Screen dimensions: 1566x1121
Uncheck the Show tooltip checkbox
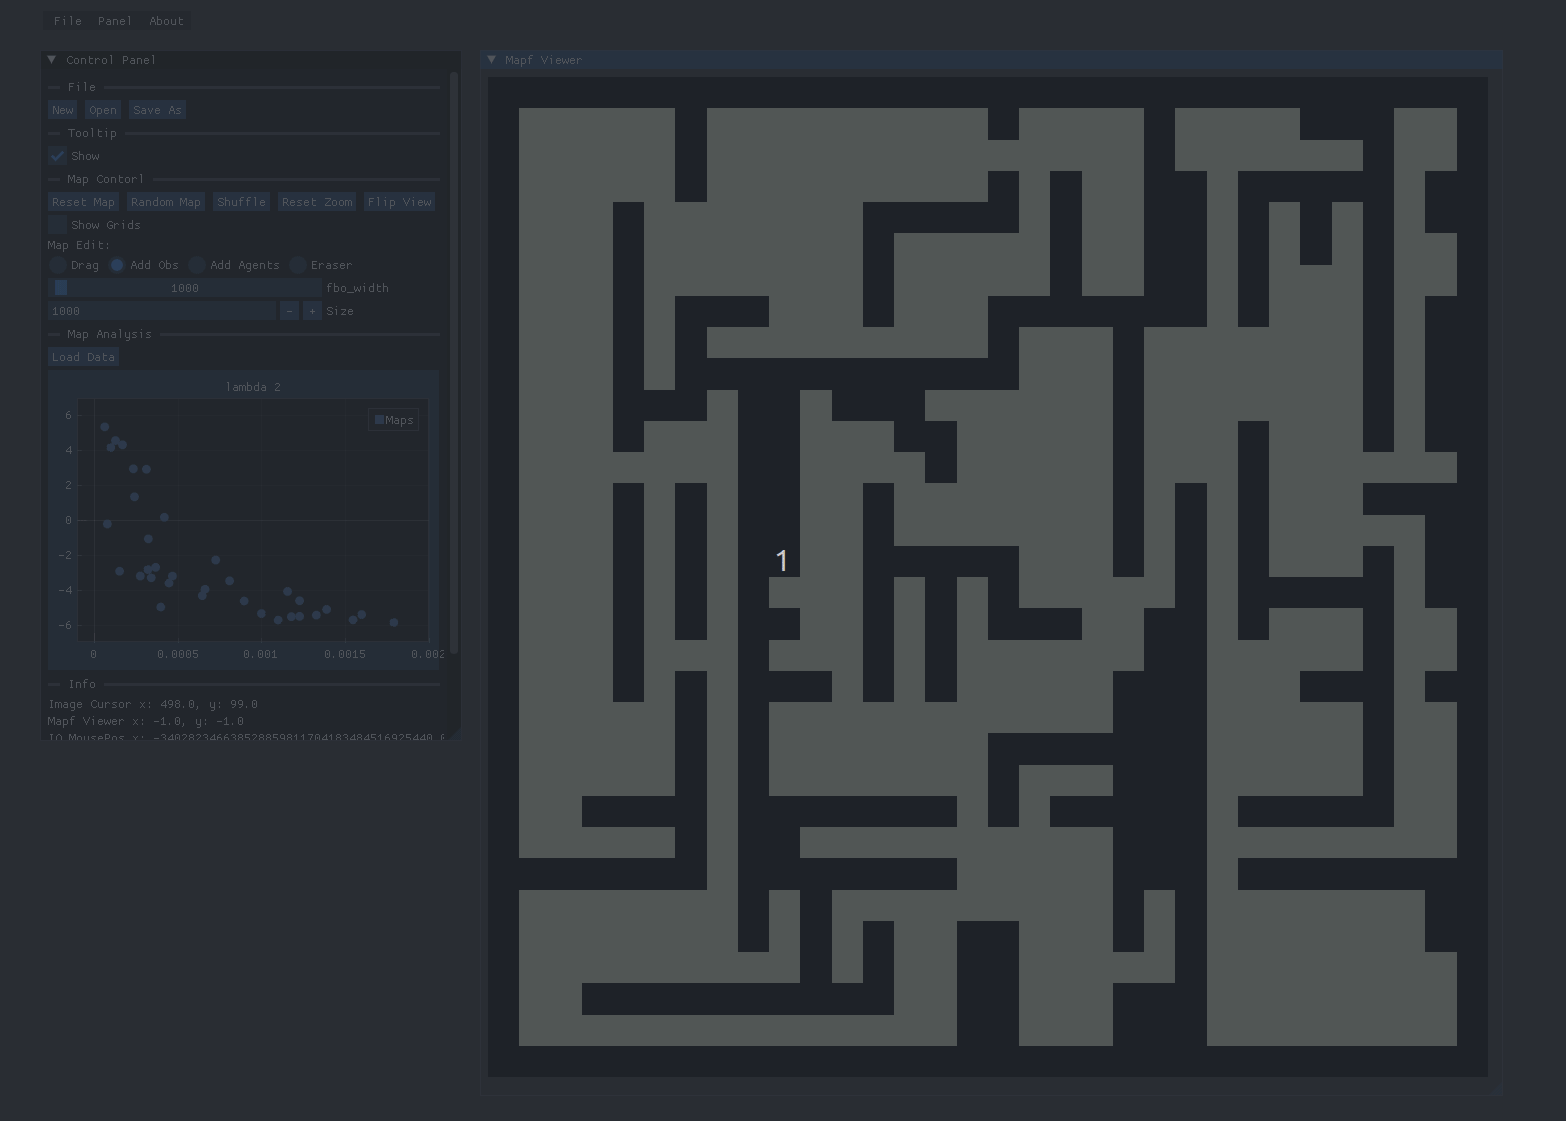[x=57, y=156]
